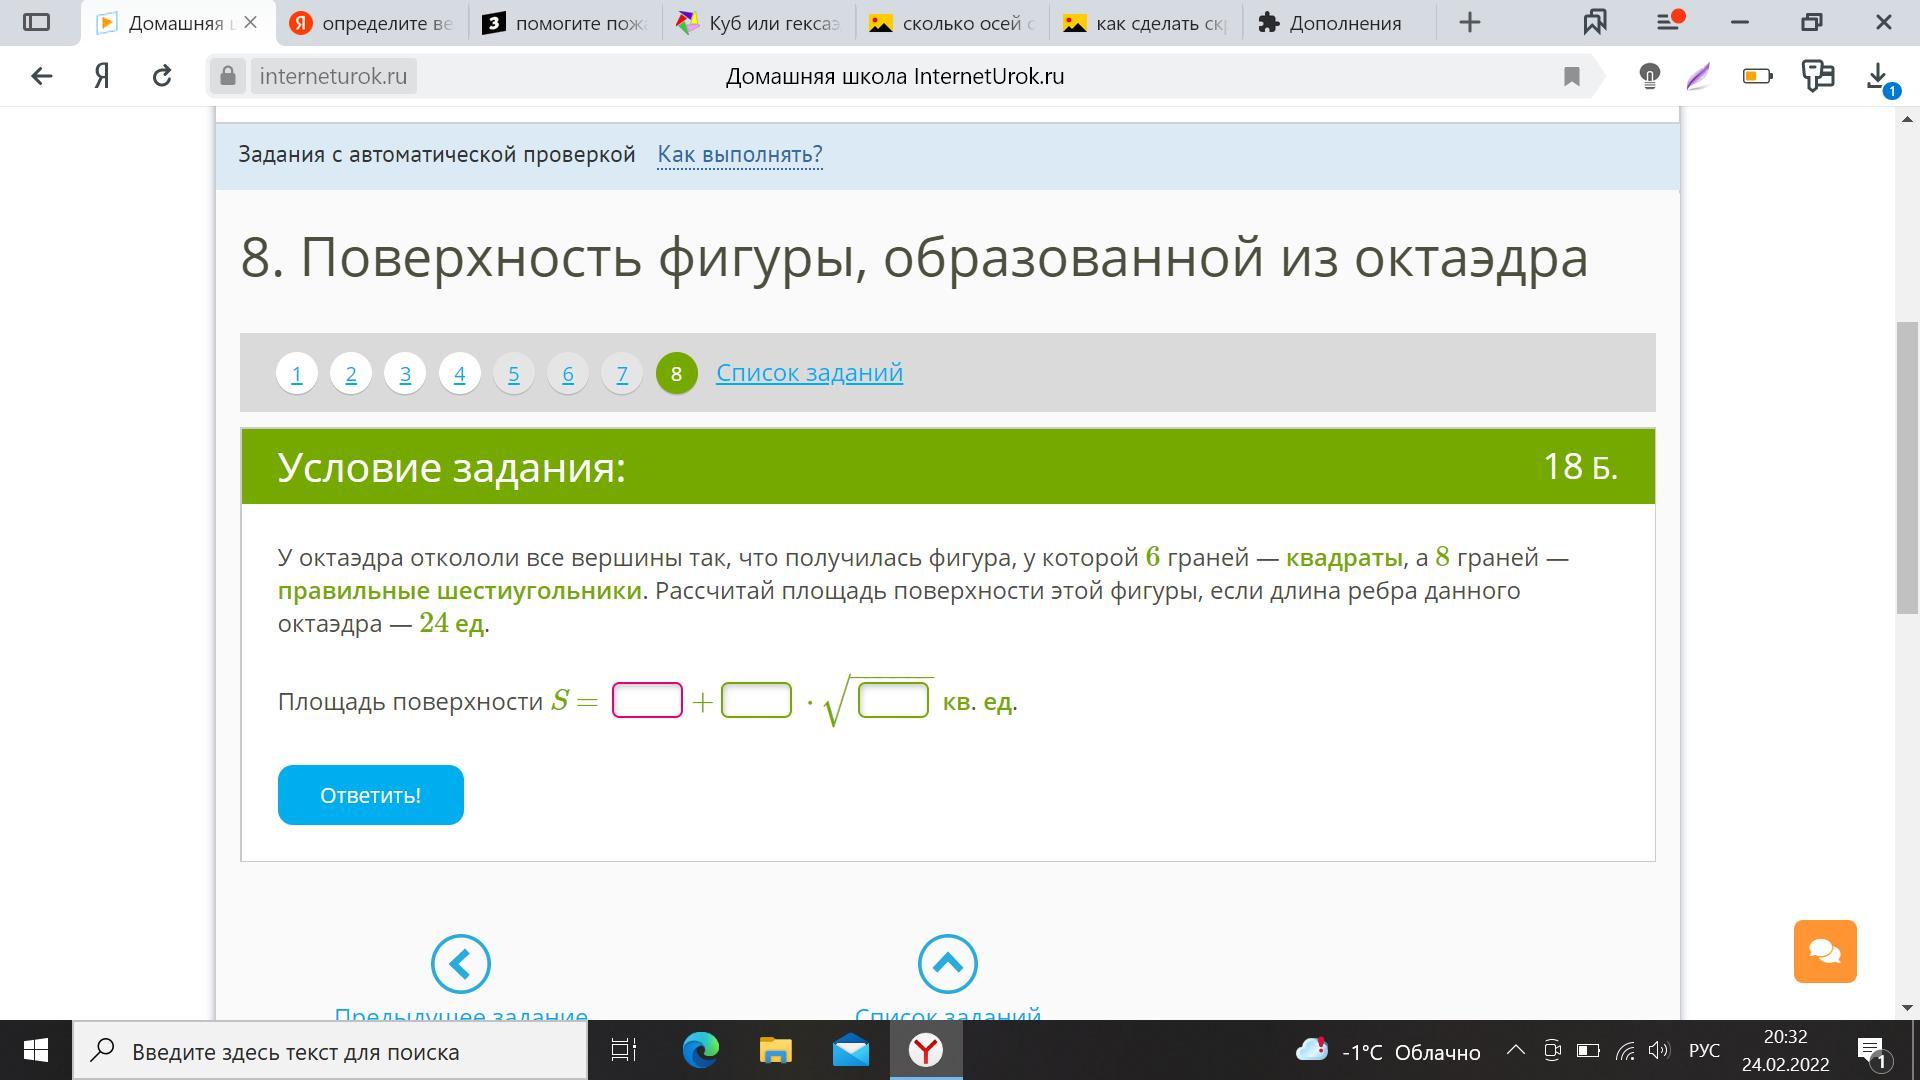Open downloads panel icon
Screen dimensions: 1920x1080
click(1877, 76)
